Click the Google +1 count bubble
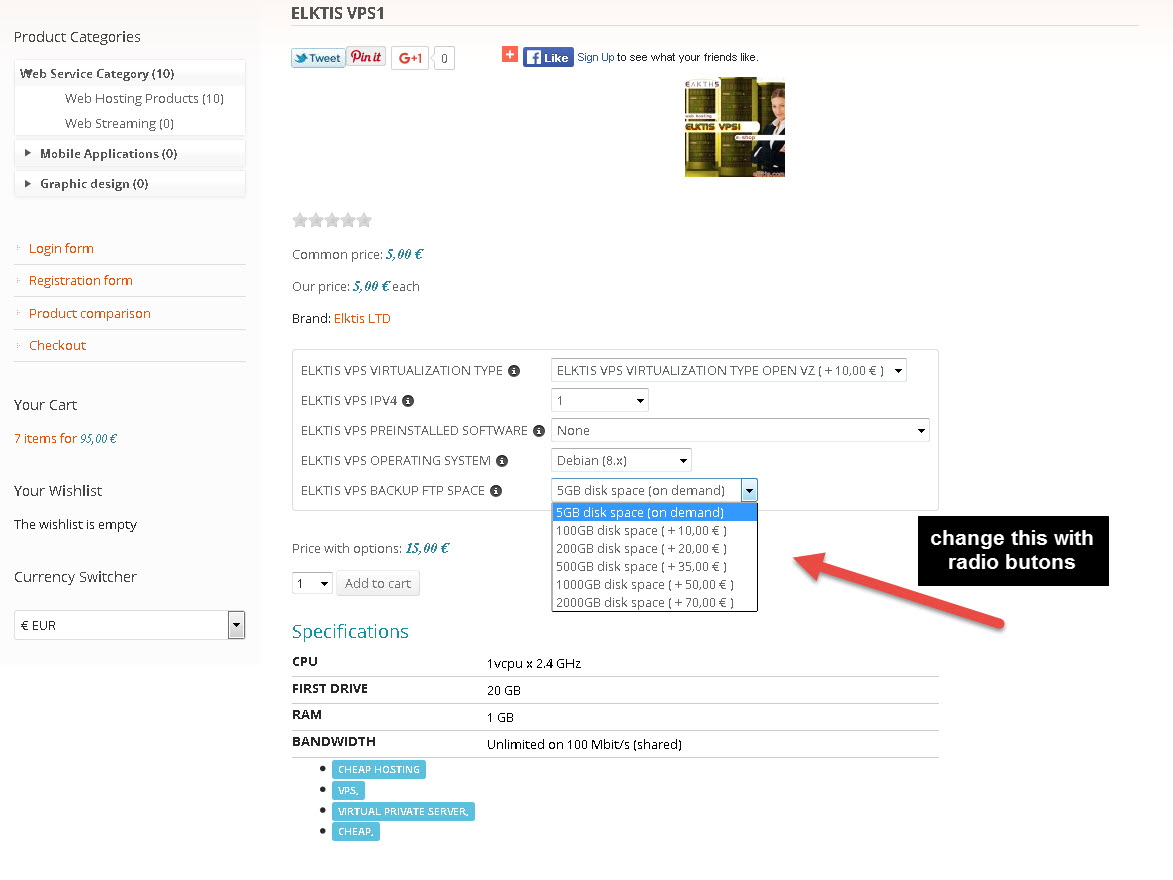1173x880 pixels. pos(444,58)
